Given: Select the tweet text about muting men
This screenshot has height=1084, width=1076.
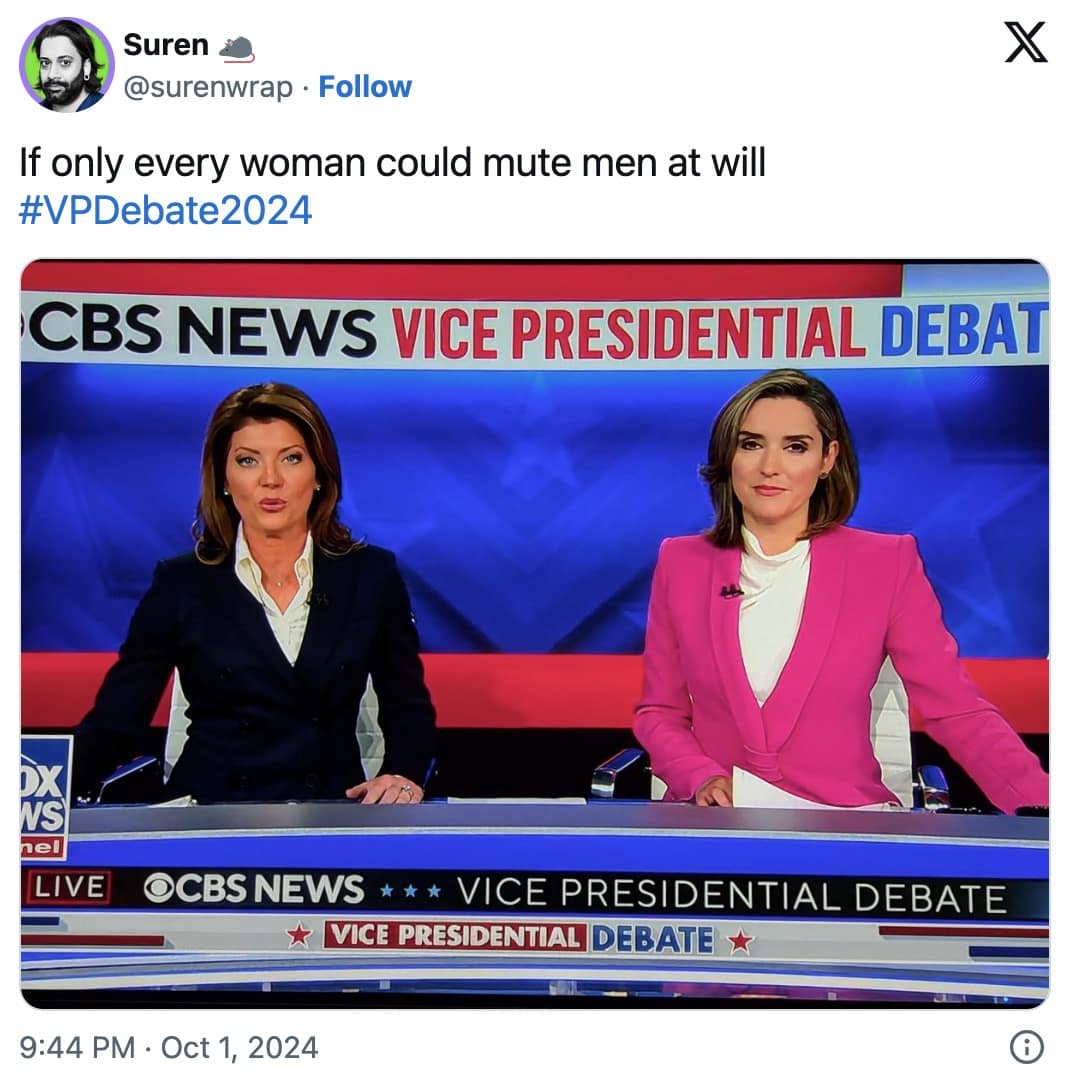Looking at the screenshot, I should pyautogui.click(x=392, y=163).
